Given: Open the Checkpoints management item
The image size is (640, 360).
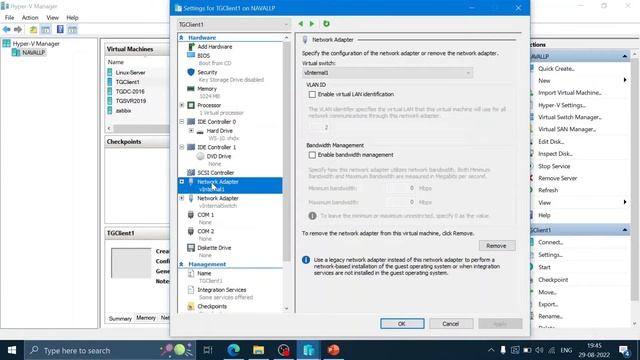Looking at the screenshot, I should [x=212, y=307].
